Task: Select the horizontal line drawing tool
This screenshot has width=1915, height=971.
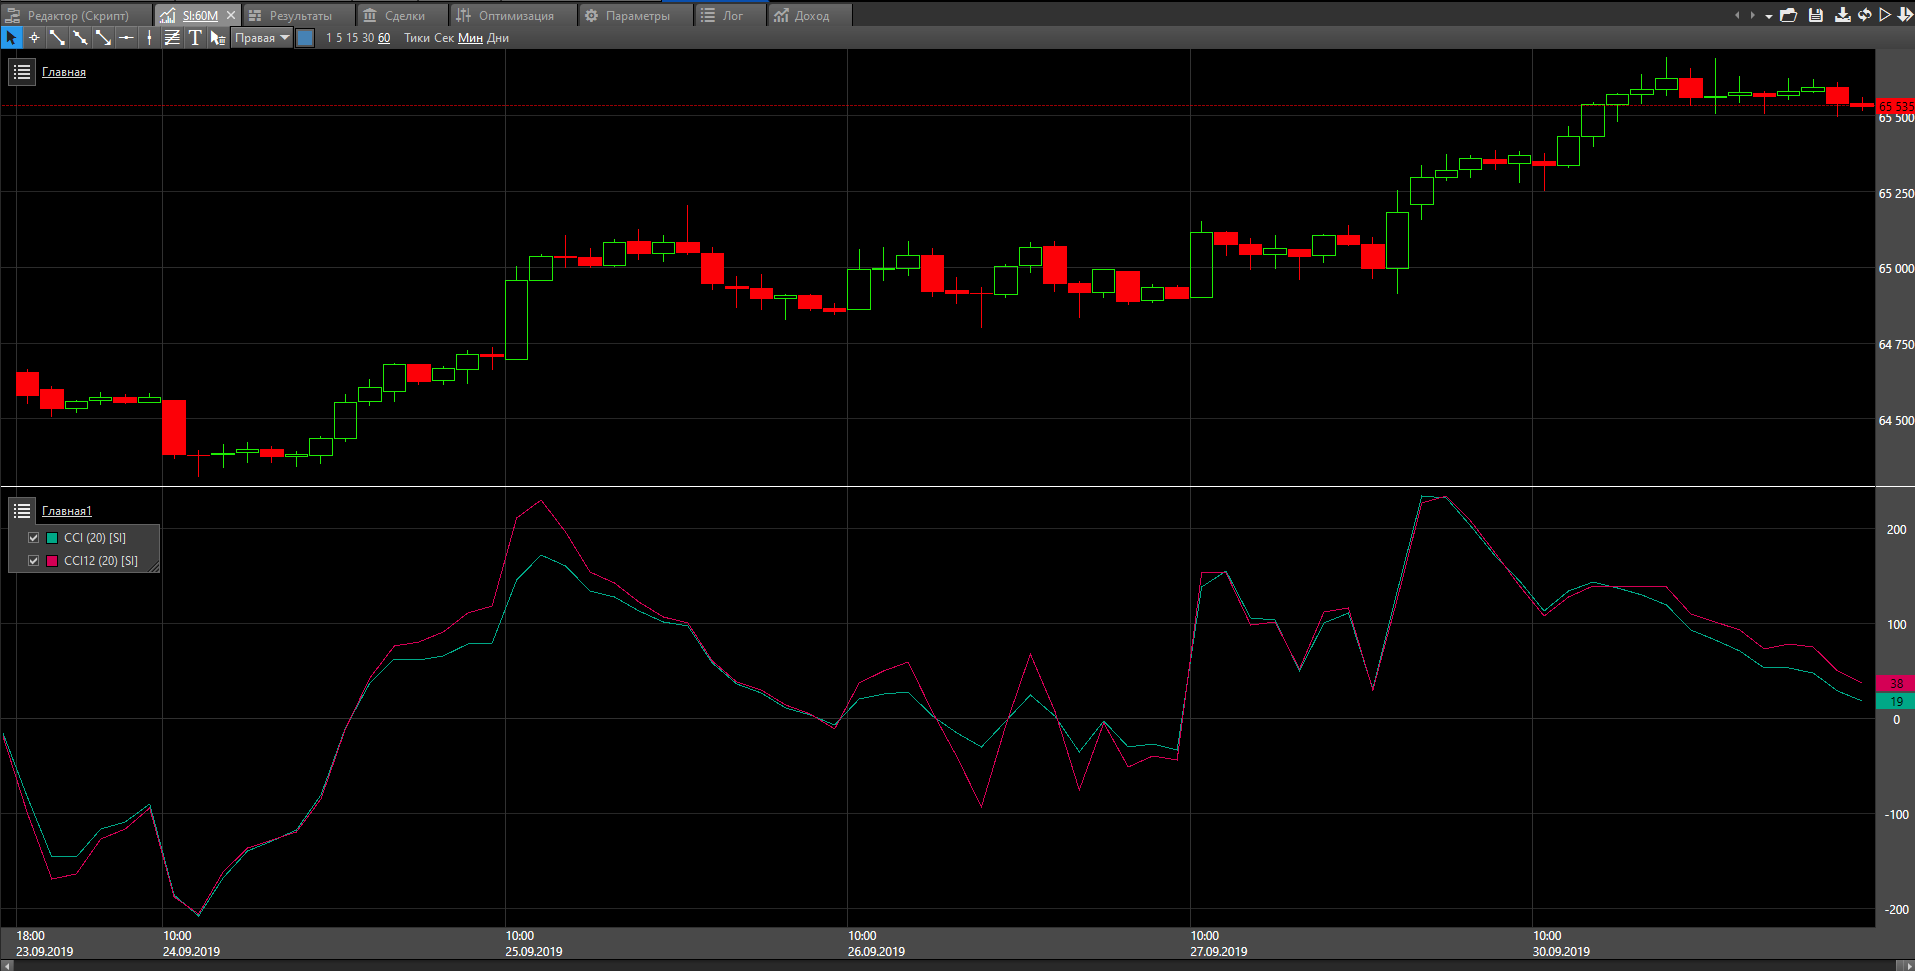Action: coord(126,38)
